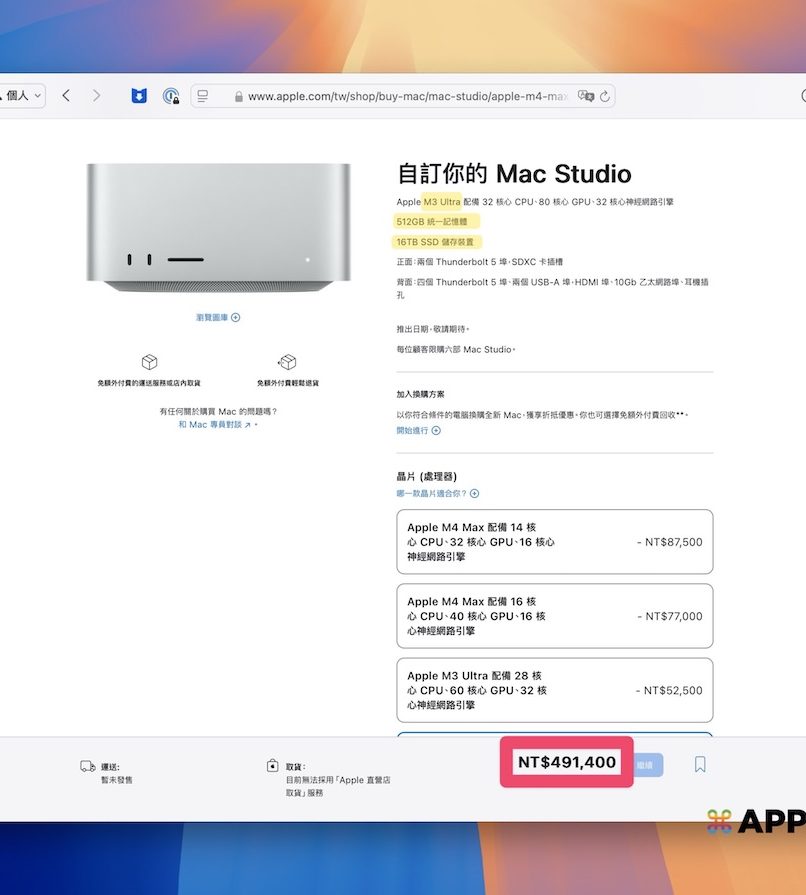Reload the page with refresh icon

[604, 96]
